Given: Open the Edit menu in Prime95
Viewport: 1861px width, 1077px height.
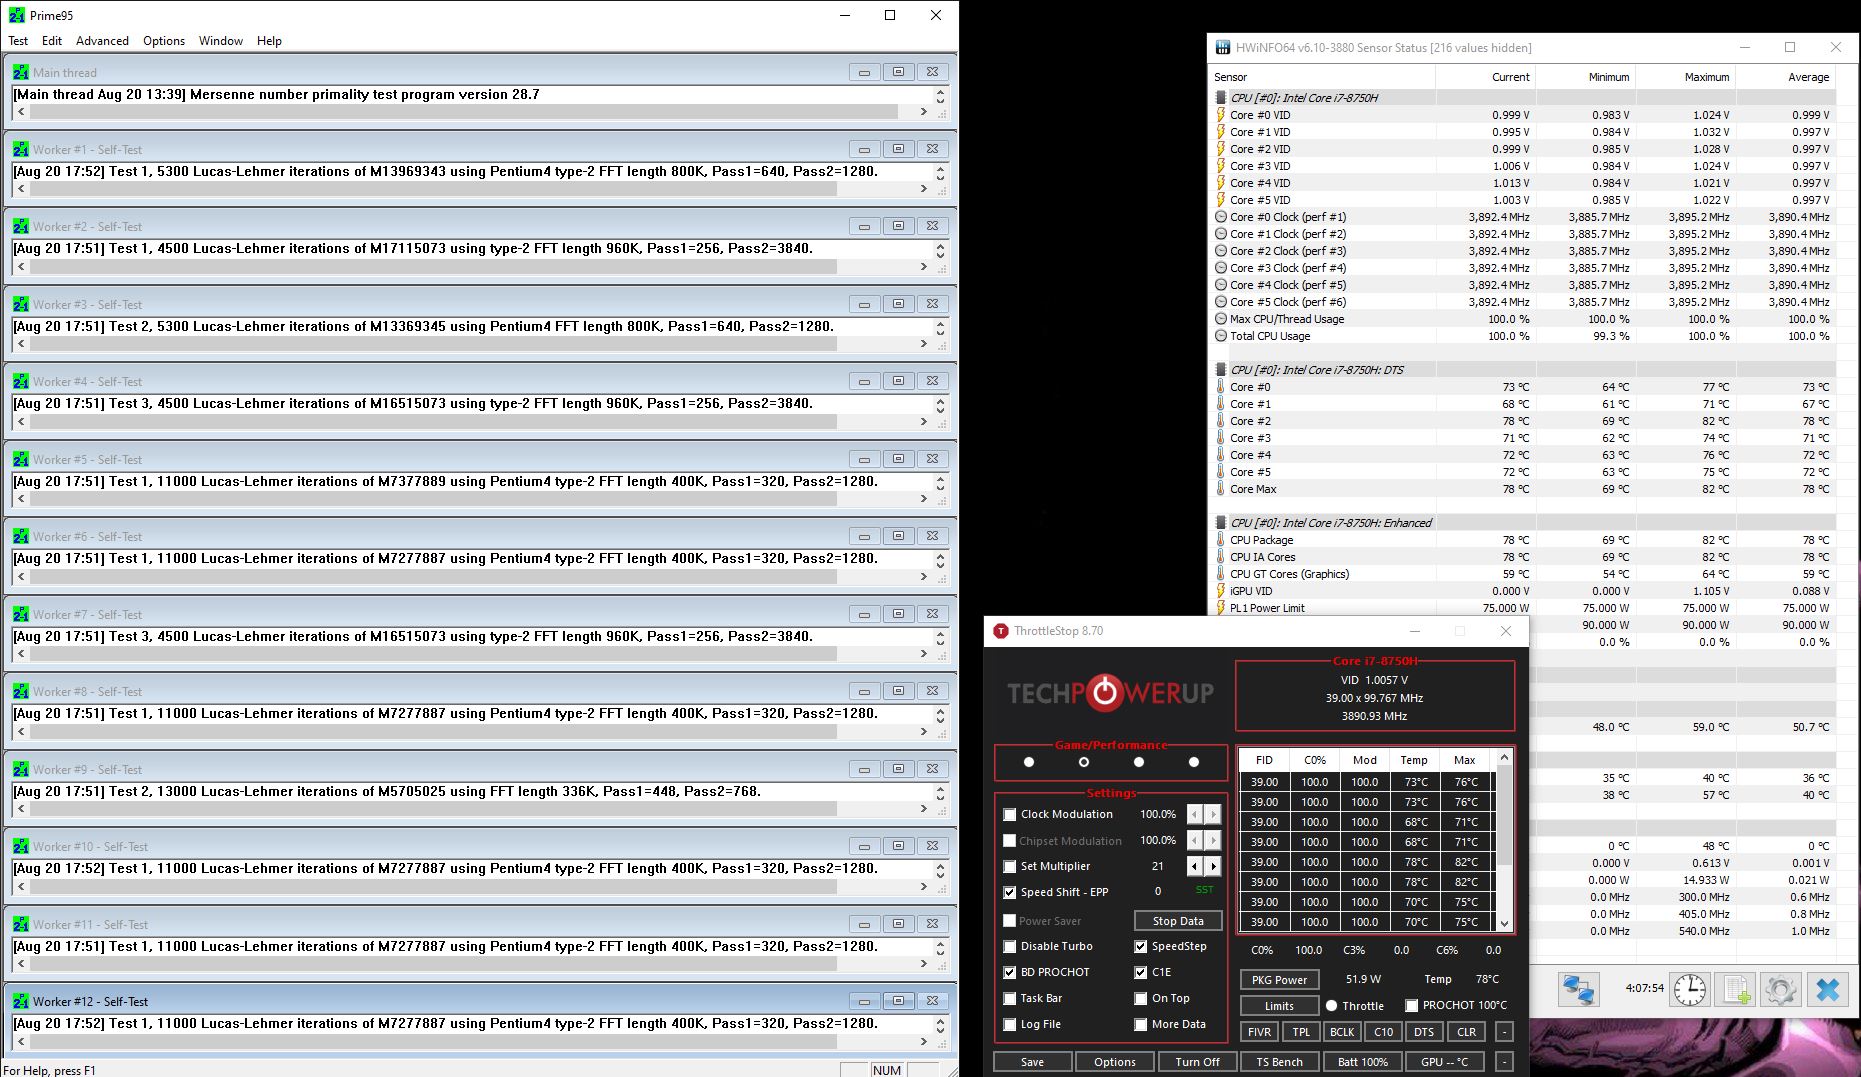Looking at the screenshot, I should tap(52, 41).
